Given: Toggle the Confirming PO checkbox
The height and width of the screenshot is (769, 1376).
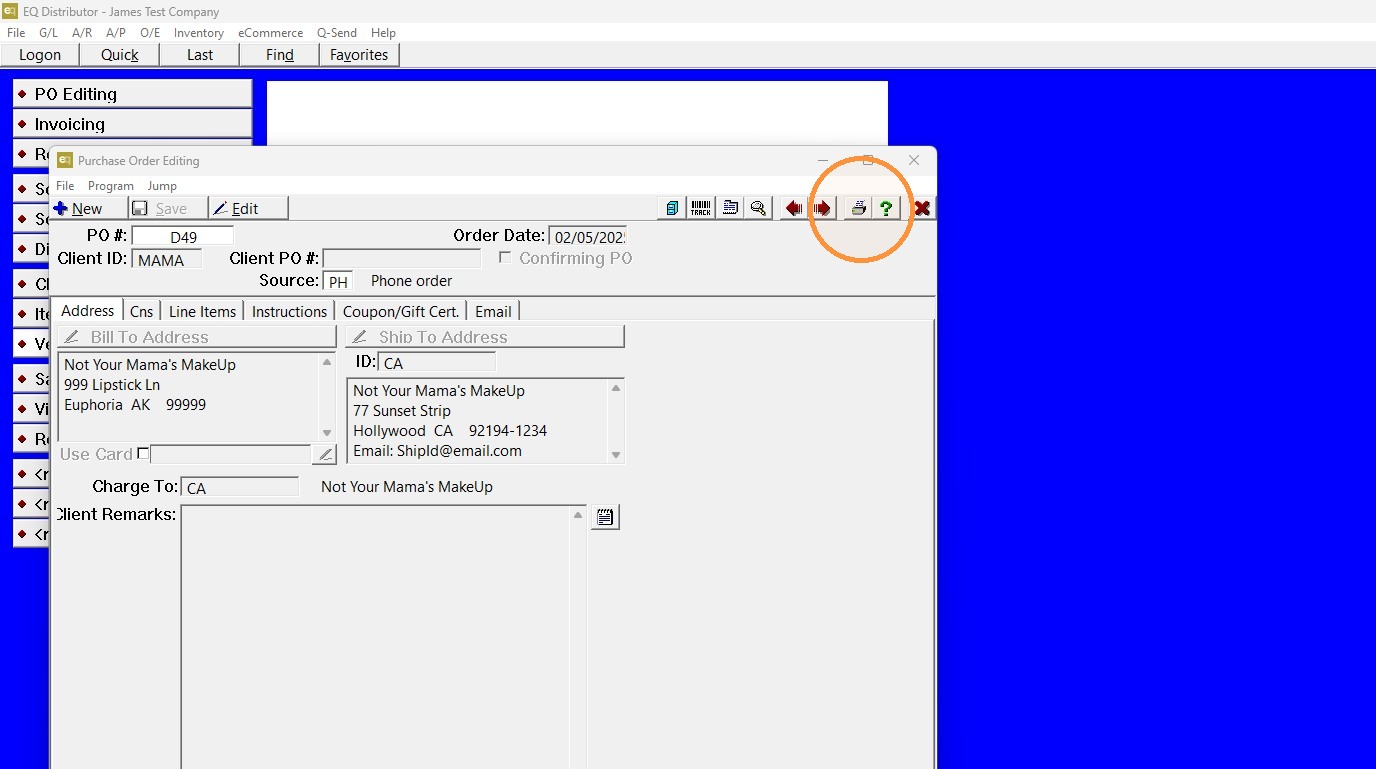Looking at the screenshot, I should [x=505, y=258].
